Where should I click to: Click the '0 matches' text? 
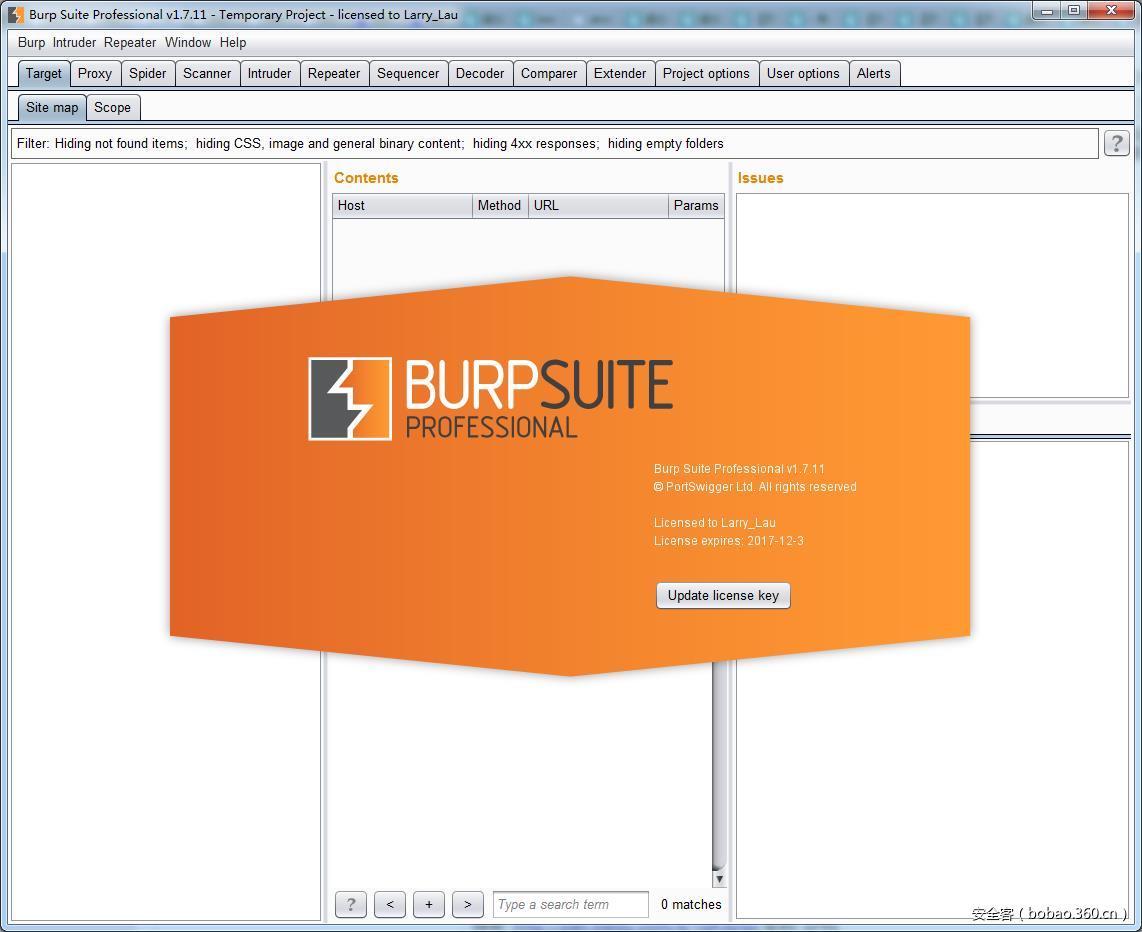pos(691,904)
